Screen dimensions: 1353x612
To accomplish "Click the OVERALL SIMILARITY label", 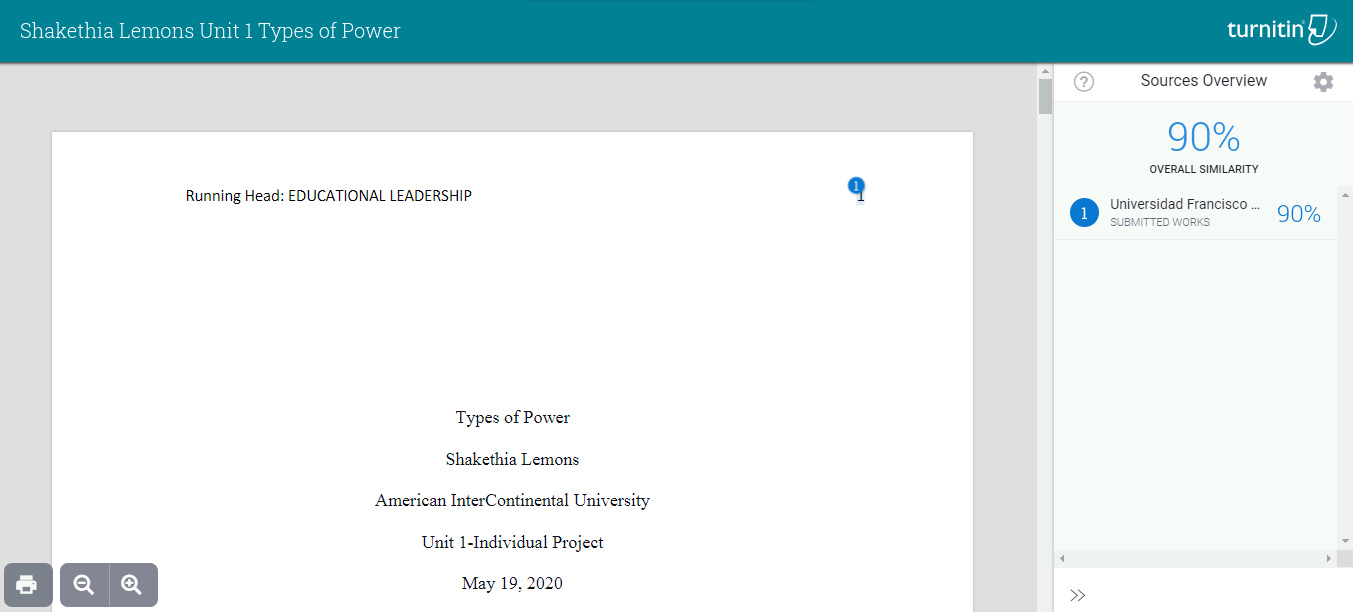I will coord(1204,169).
